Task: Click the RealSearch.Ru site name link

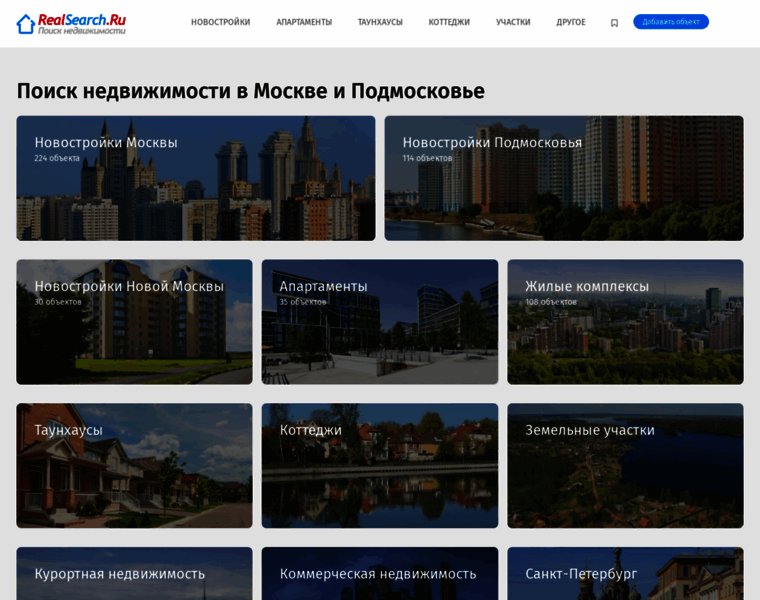Action: coord(81,20)
